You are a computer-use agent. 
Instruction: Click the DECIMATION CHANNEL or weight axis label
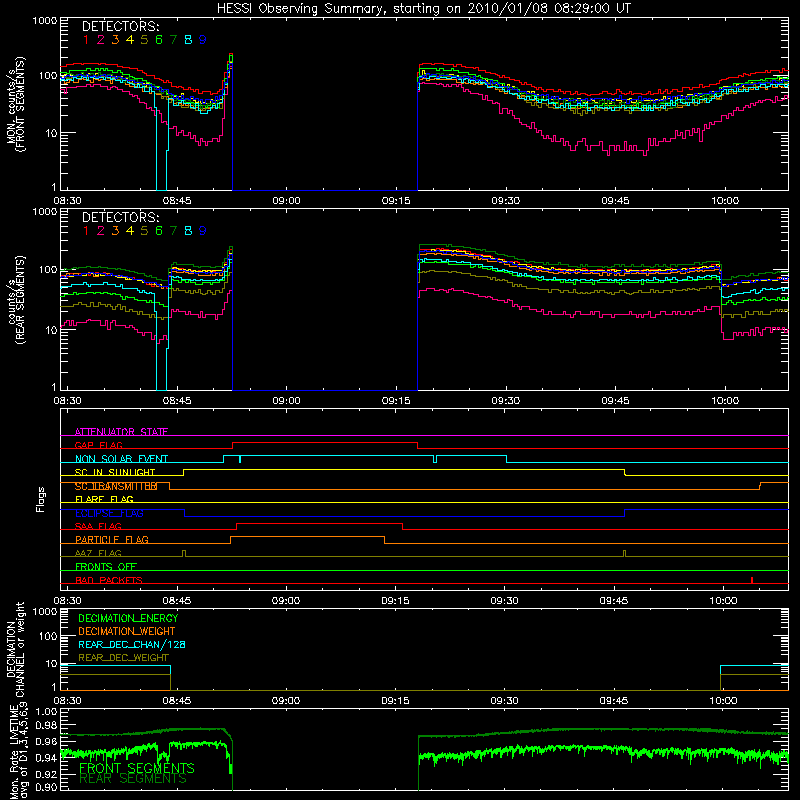[16, 649]
